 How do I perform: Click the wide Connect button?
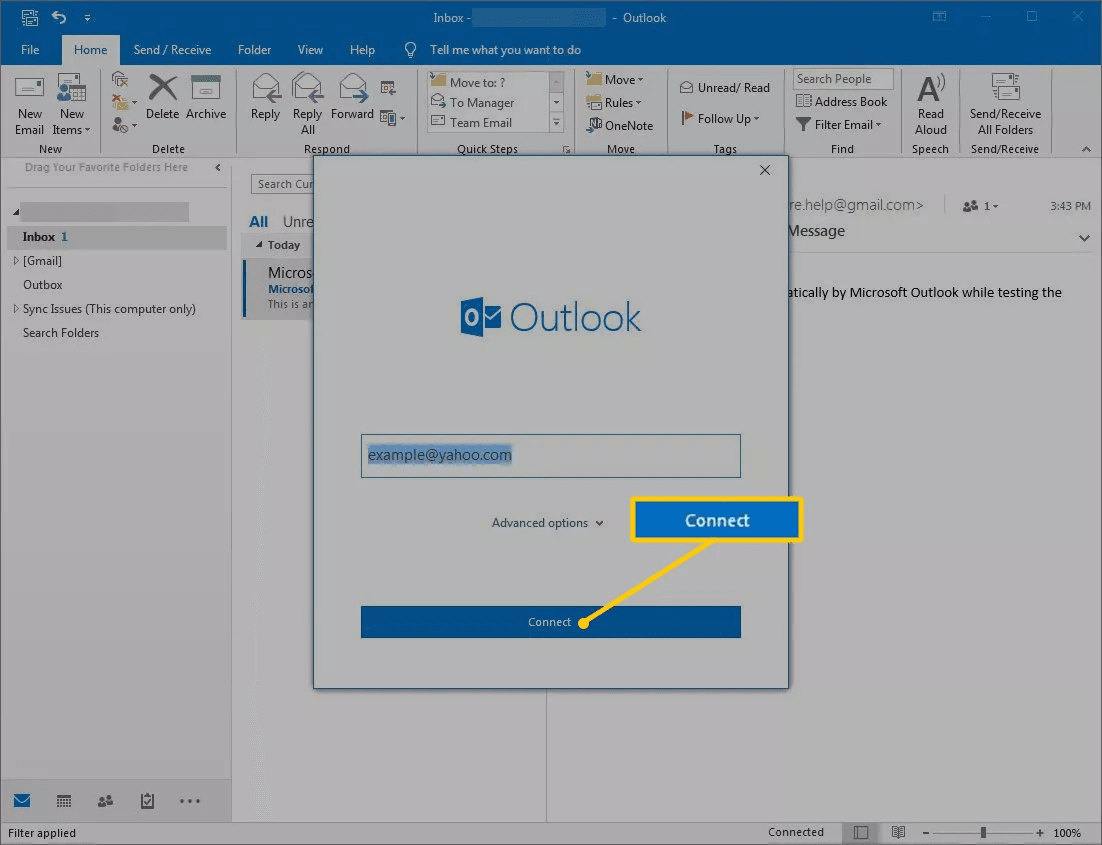coord(550,622)
